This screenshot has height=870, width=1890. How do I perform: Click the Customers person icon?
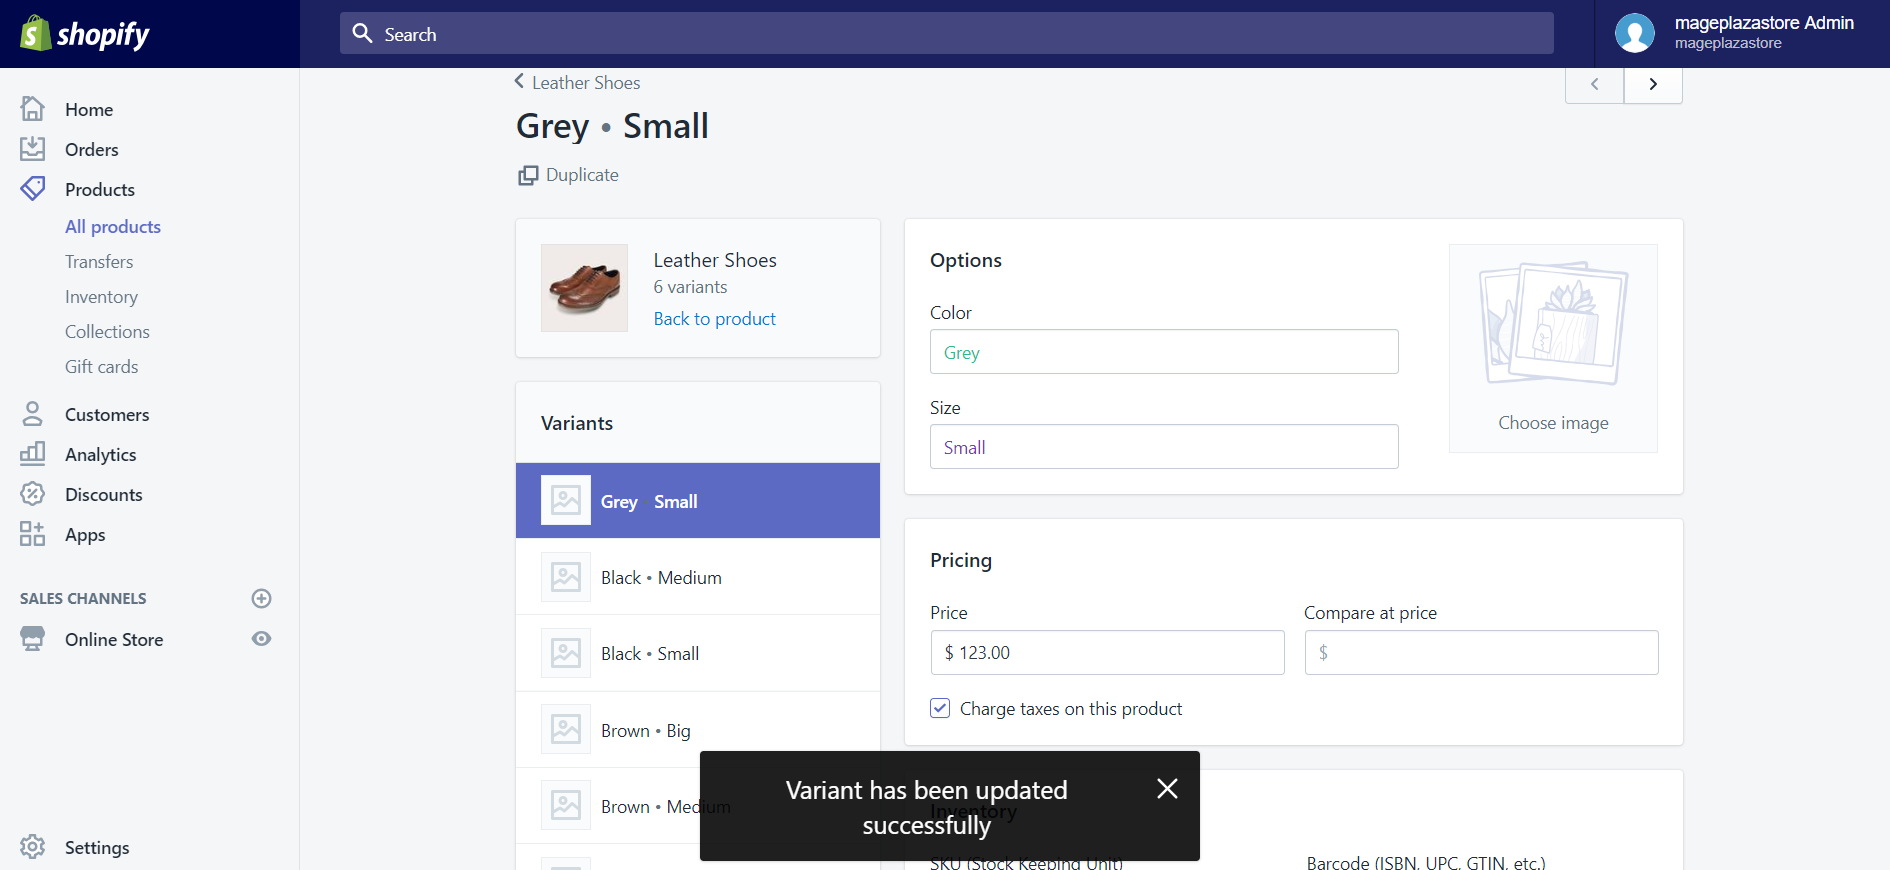pyautogui.click(x=33, y=414)
